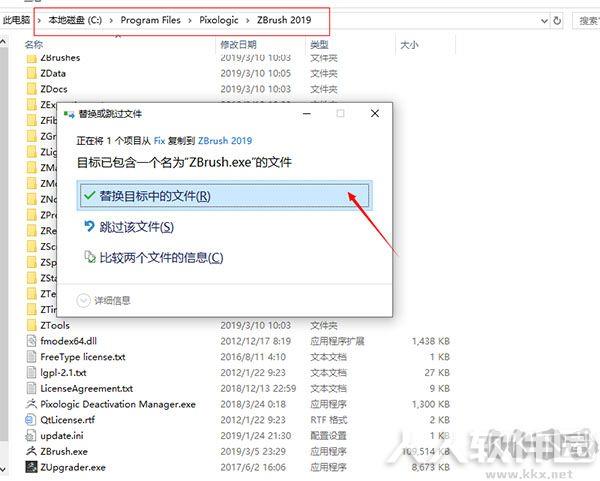Click the refresh icon beside address bar
The height and width of the screenshot is (481, 600).
pos(557,21)
